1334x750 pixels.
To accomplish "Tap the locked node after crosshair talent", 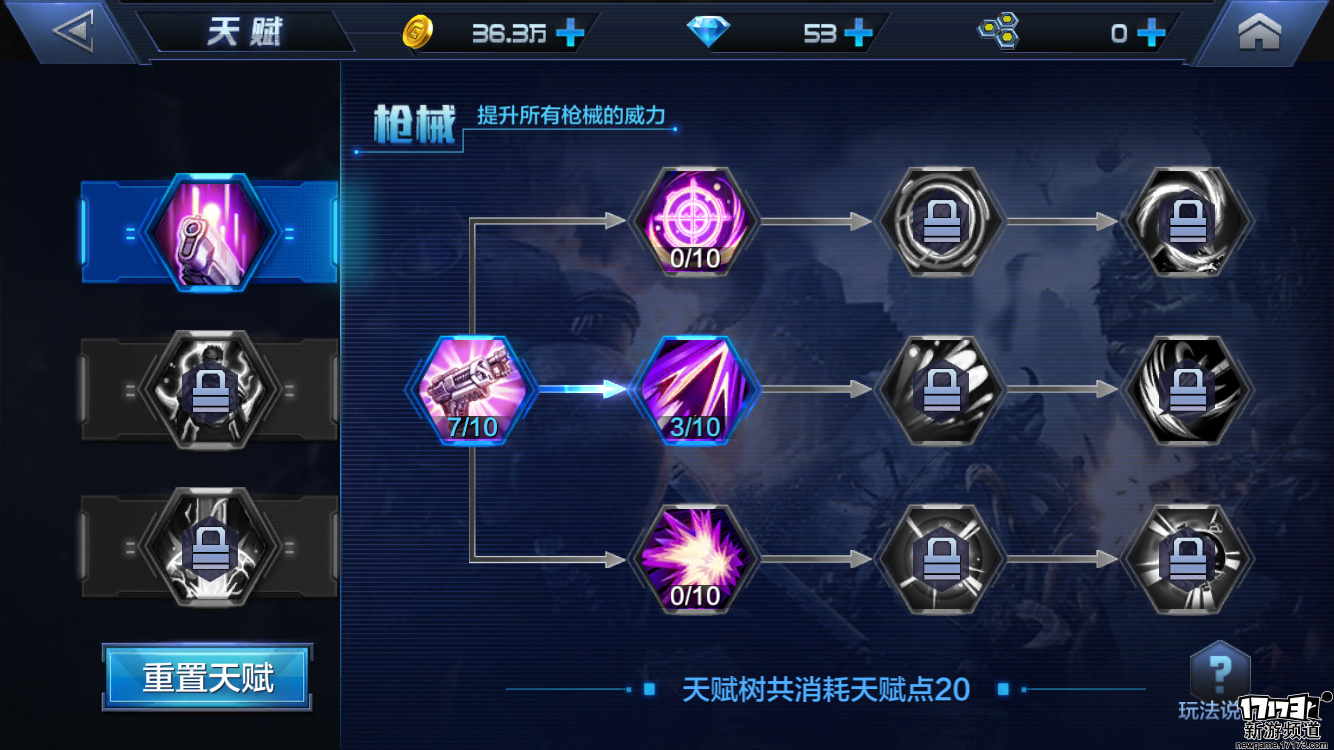I will point(941,221).
